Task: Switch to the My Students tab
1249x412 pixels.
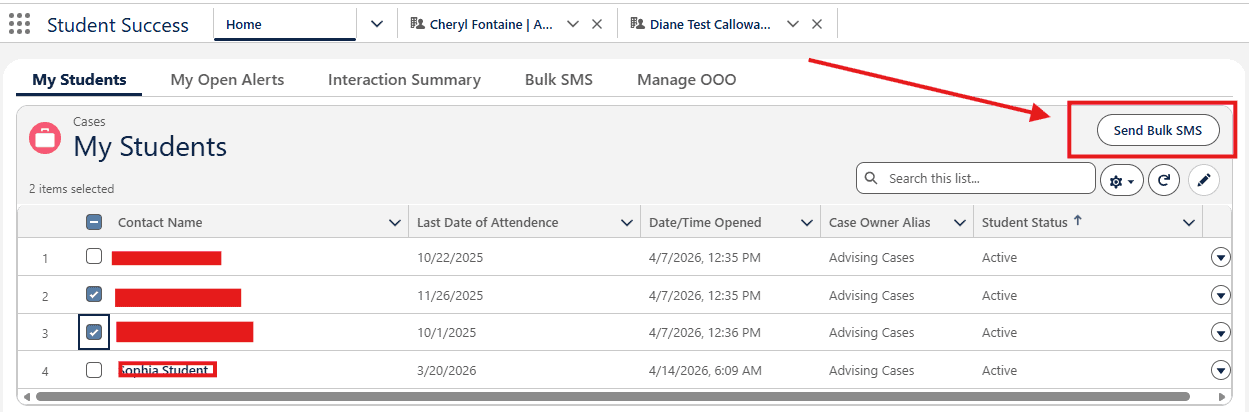Action: [79, 79]
